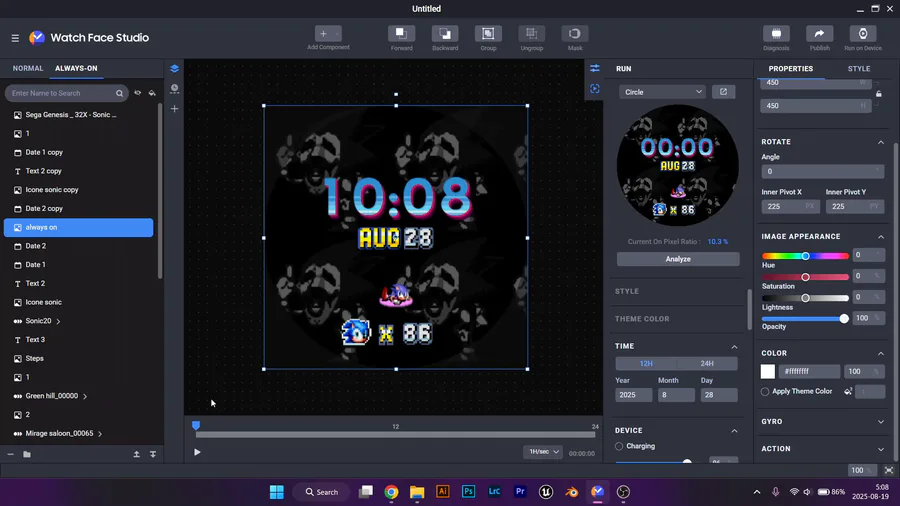Expand the Sonic20 layer group
Image resolution: width=900 pixels, height=506 pixels.
(58, 321)
